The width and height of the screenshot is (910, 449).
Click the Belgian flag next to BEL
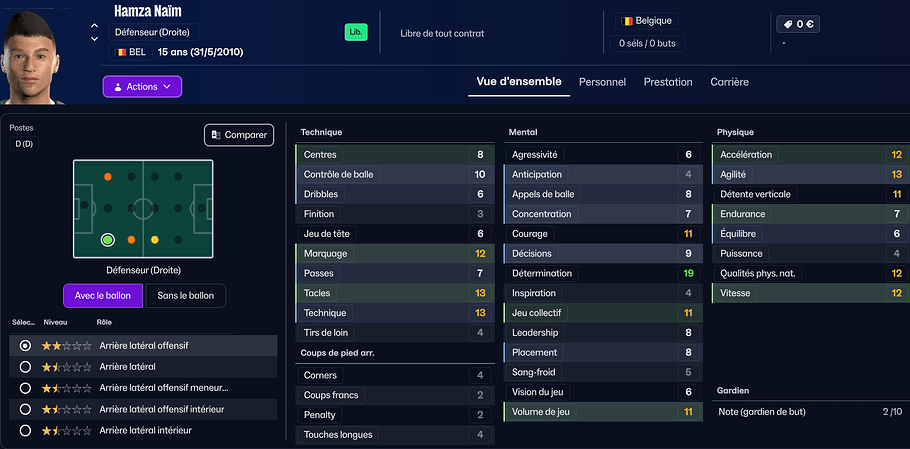[x=120, y=51]
